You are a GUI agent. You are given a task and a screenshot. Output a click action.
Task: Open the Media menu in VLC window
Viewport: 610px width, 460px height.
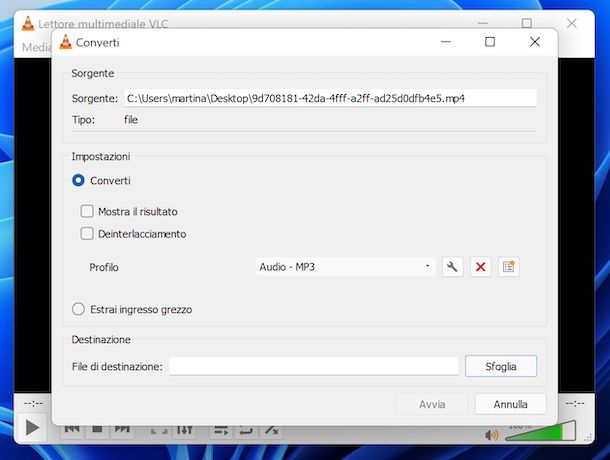pos(37,47)
